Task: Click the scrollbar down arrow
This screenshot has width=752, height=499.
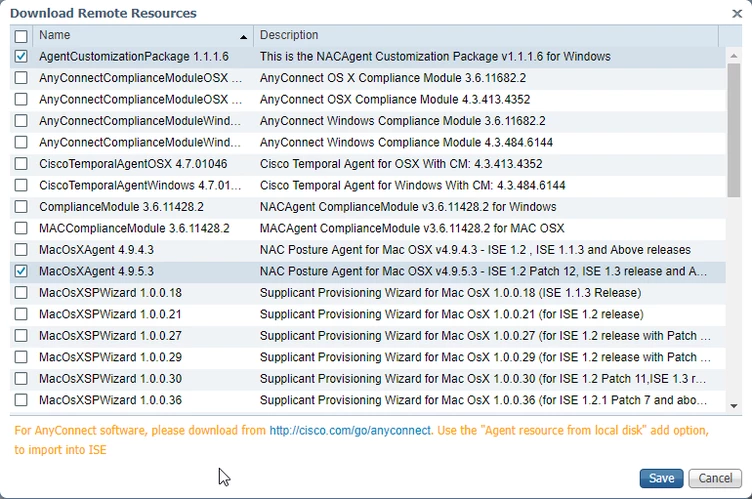Action: click(734, 406)
